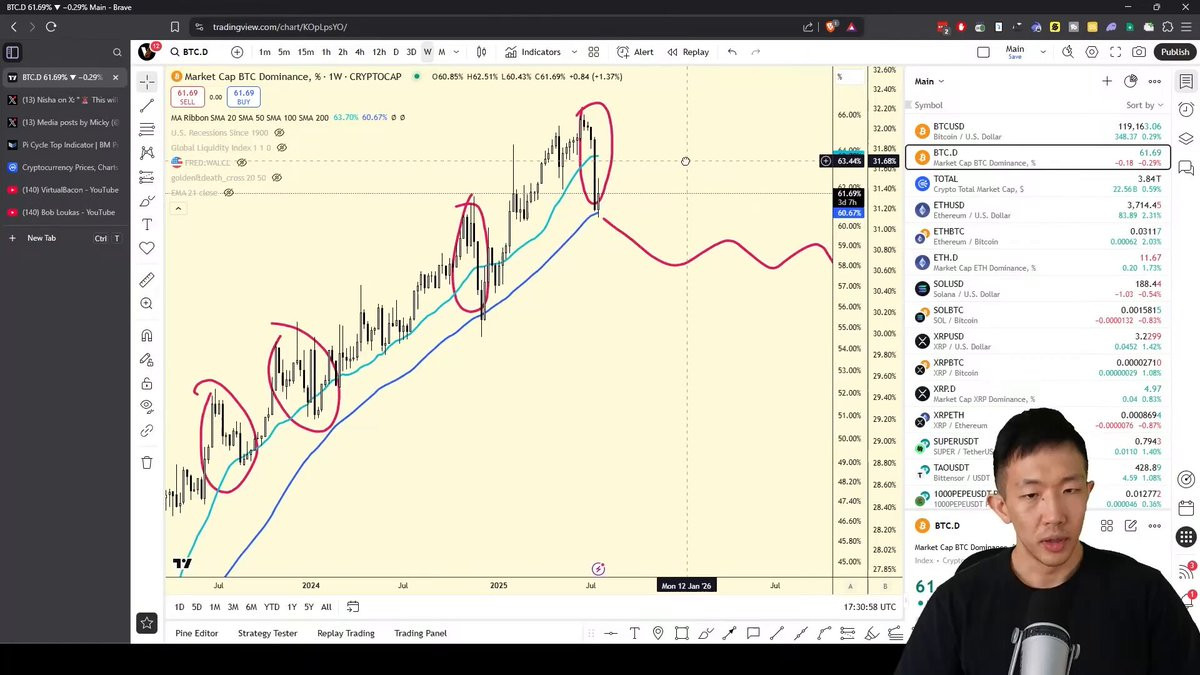Show the U.S. Recessions Since 1900 indicator
The width and height of the screenshot is (1200, 675).
pos(279,132)
